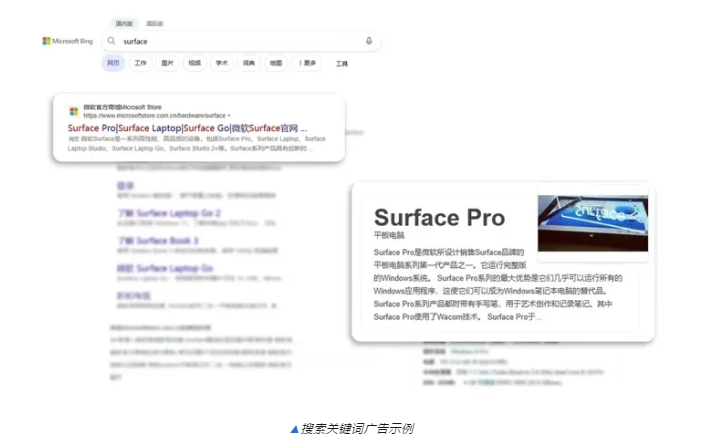This screenshot has width=727, height=448.
Task: Select the 图片 filter tab
Action: point(167,63)
